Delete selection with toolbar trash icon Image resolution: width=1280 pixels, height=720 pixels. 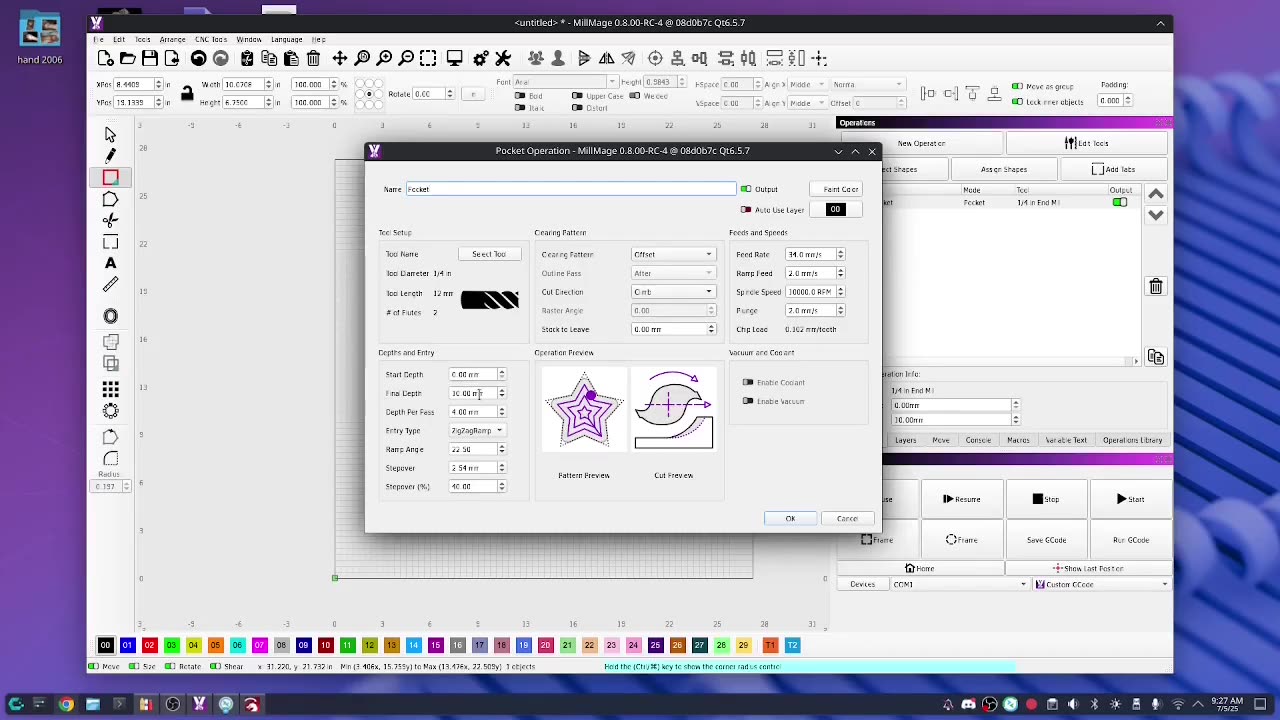(313, 59)
